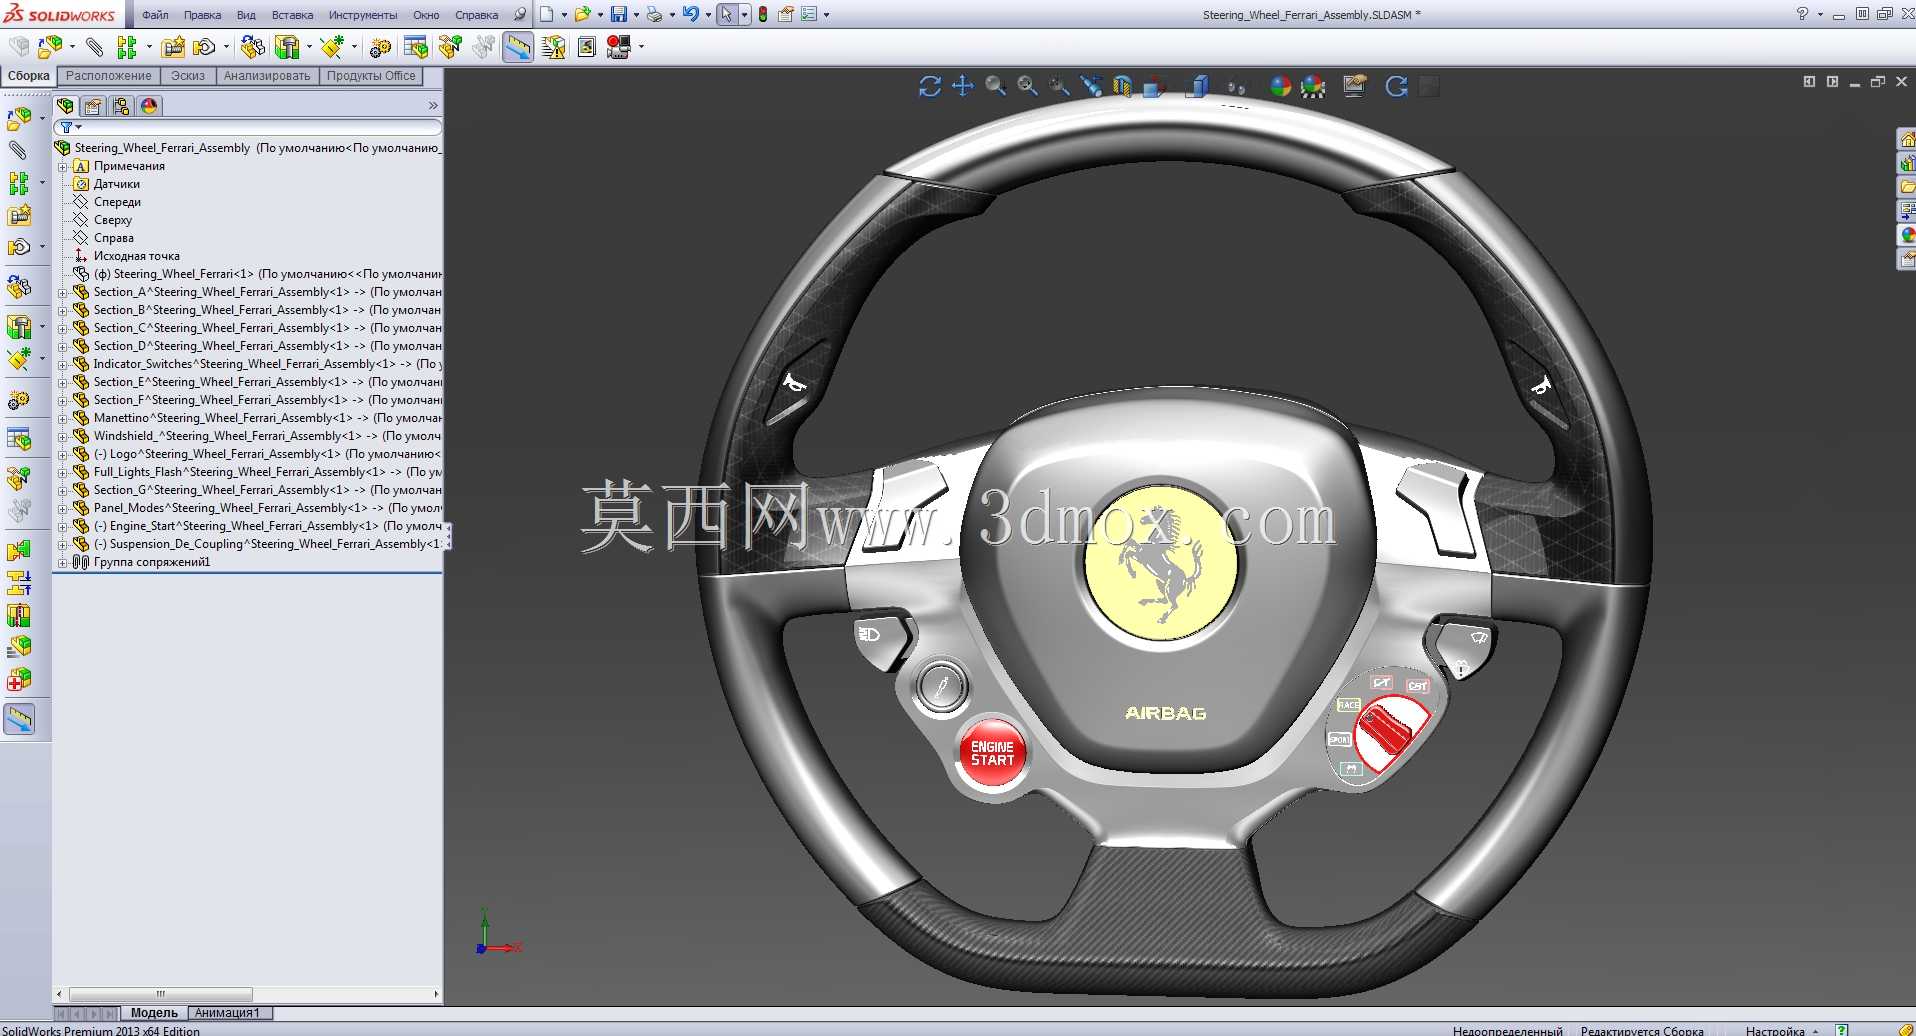The image size is (1916, 1036).
Task: Open the Appearances tab in the task pane
Action: [1907, 235]
